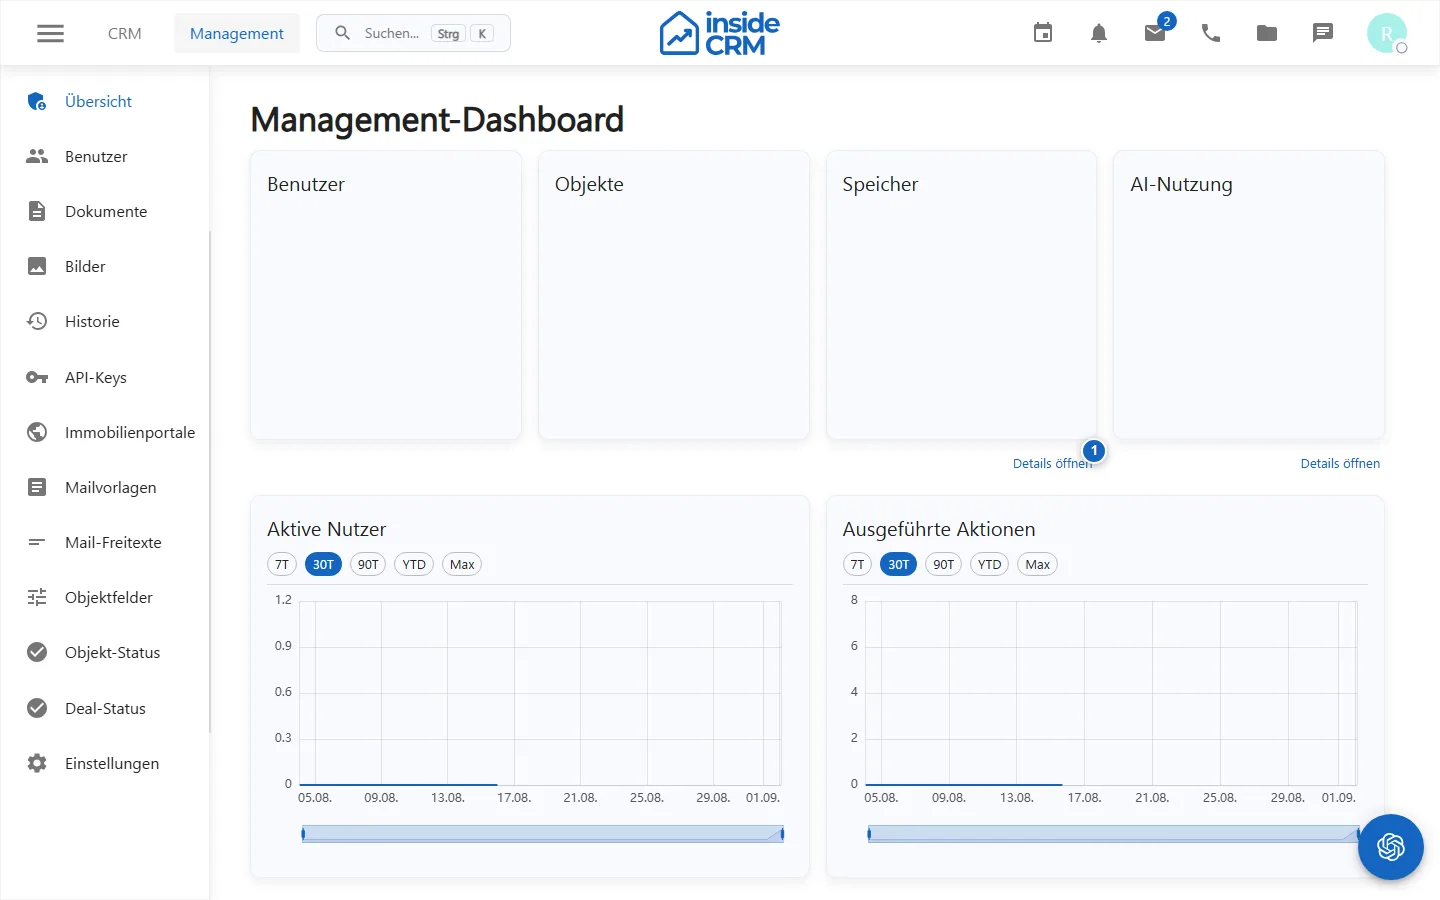This screenshot has height=900, width=1440.
Task: Click the Historie clock icon
Action: pyautogui.click(x=37, y=321)
